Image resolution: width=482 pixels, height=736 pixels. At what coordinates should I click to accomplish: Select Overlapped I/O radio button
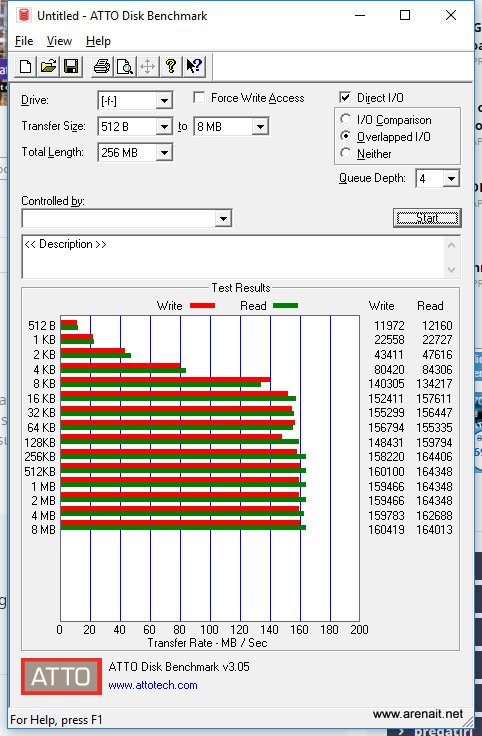(345, 136)
